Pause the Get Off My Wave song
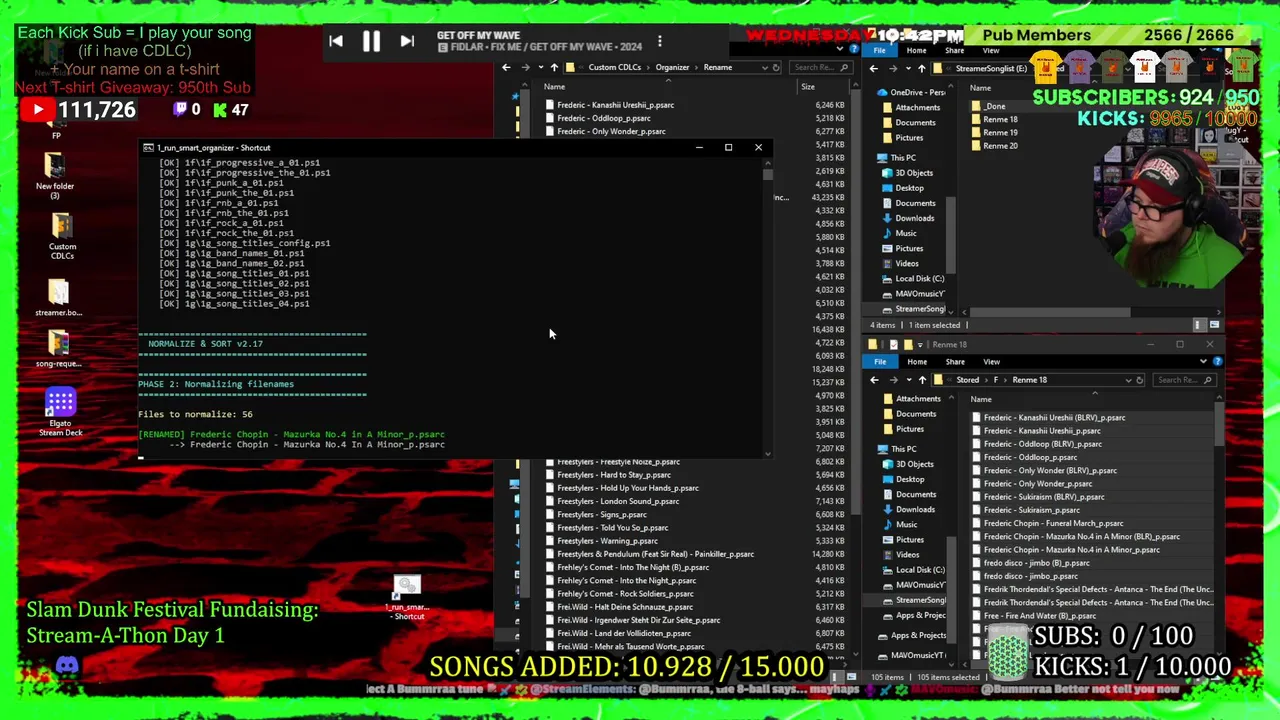Screen dimensions: 1280x720 (371, 41)
